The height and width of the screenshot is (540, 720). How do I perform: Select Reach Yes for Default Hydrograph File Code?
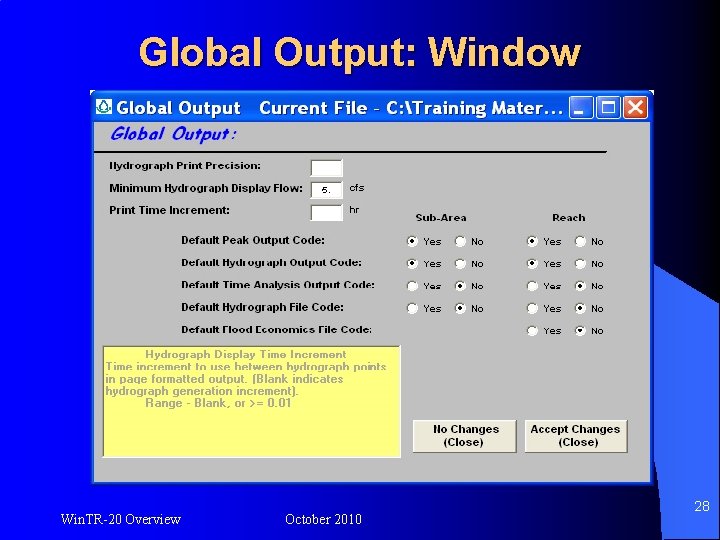(532, 309)
